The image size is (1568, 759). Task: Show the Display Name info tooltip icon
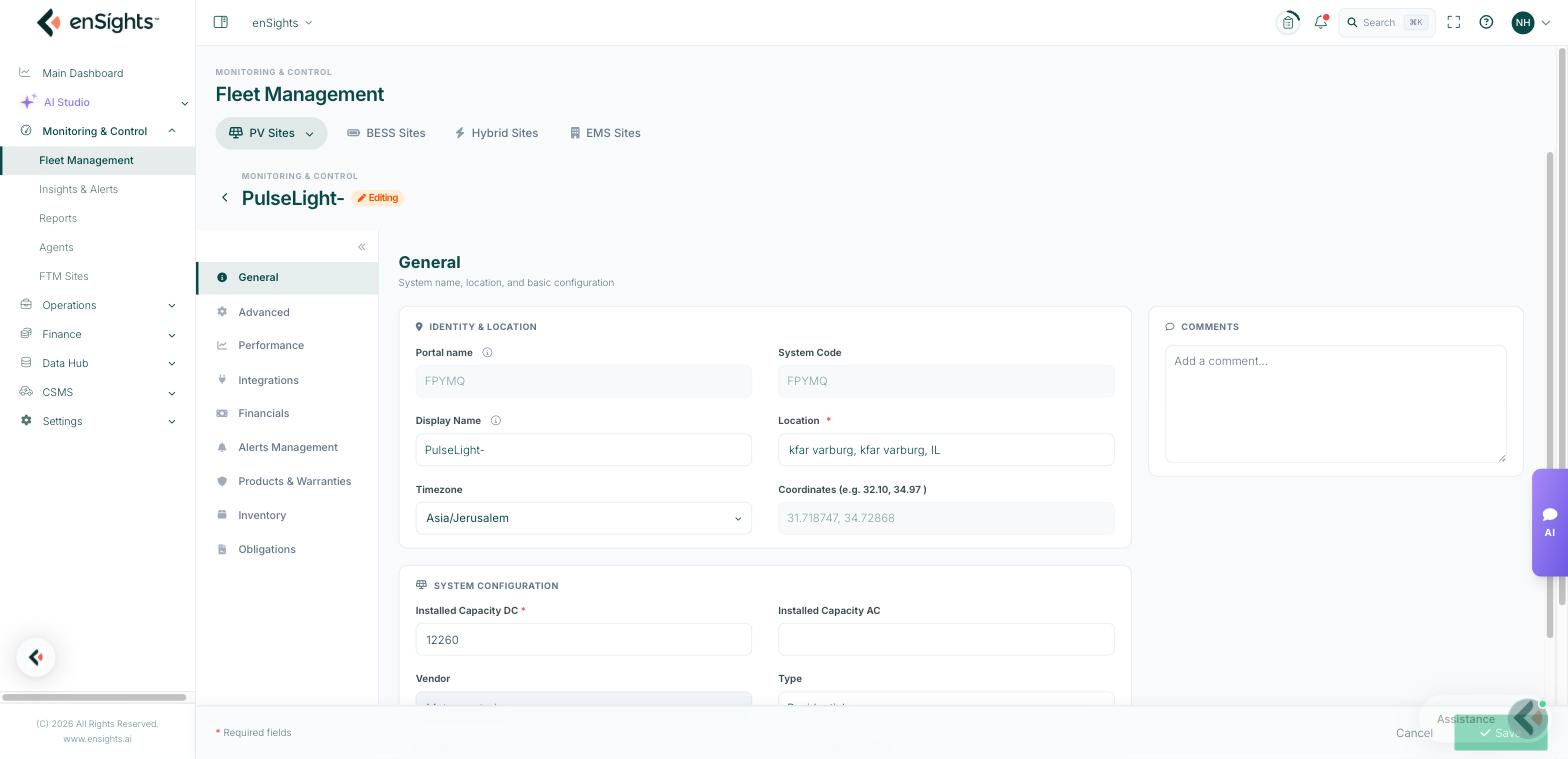[496, 421]
